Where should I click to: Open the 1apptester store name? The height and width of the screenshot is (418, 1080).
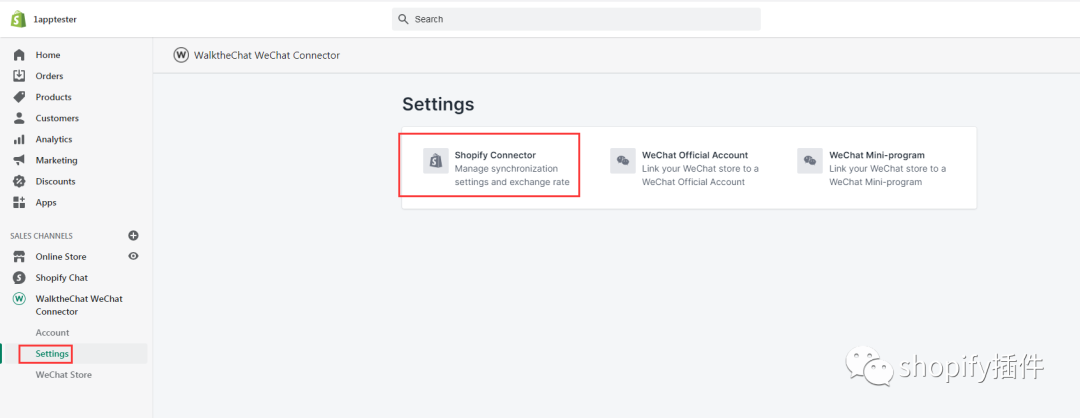(x=55, y=19)
